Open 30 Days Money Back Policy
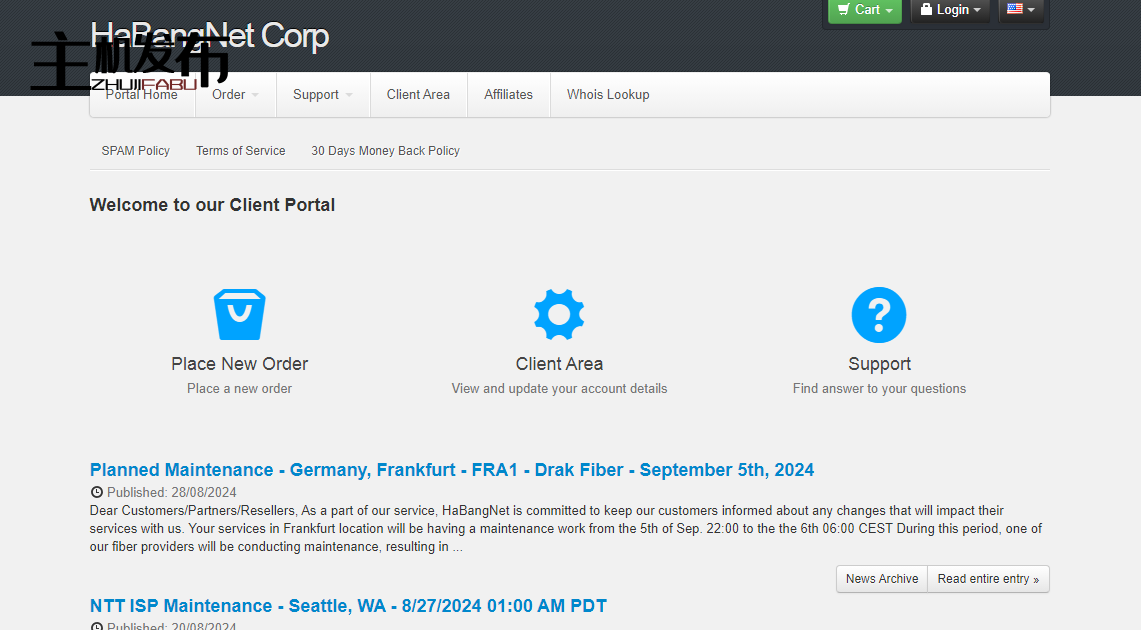 [385, 151]
